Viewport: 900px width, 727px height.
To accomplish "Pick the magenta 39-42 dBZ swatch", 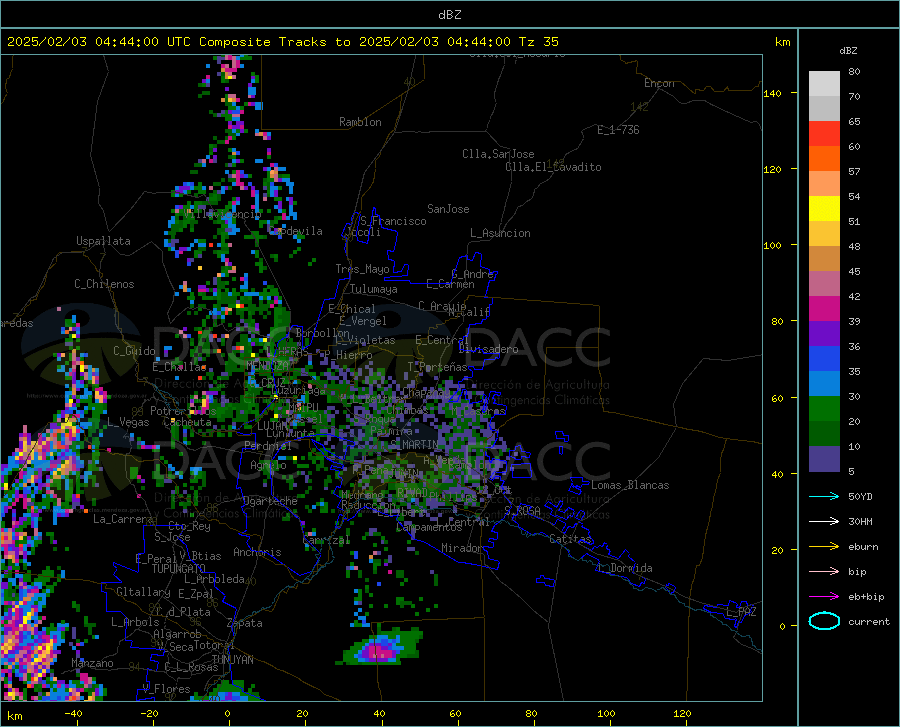I will coord(824,309).
